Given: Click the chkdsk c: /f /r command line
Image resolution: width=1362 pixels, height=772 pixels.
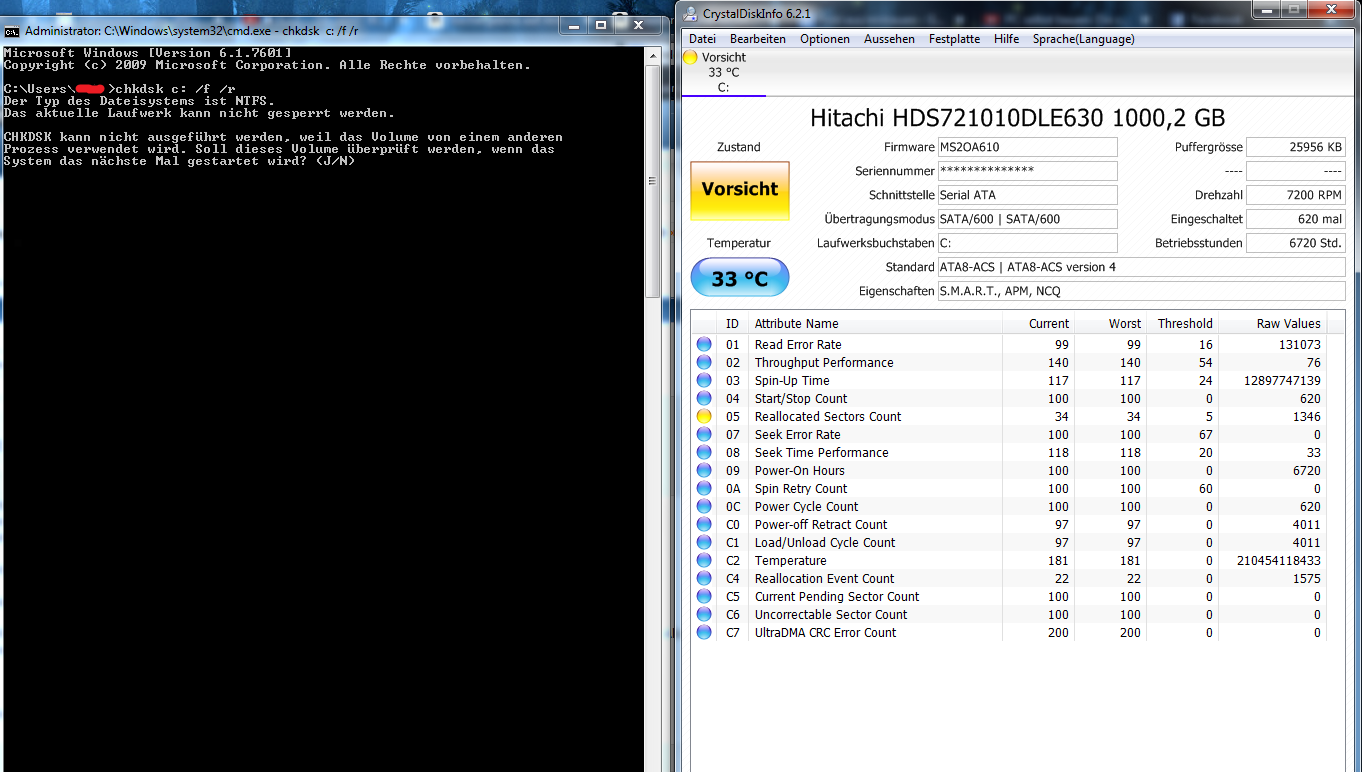Looking at the screenshot, I should coord(120,89).
